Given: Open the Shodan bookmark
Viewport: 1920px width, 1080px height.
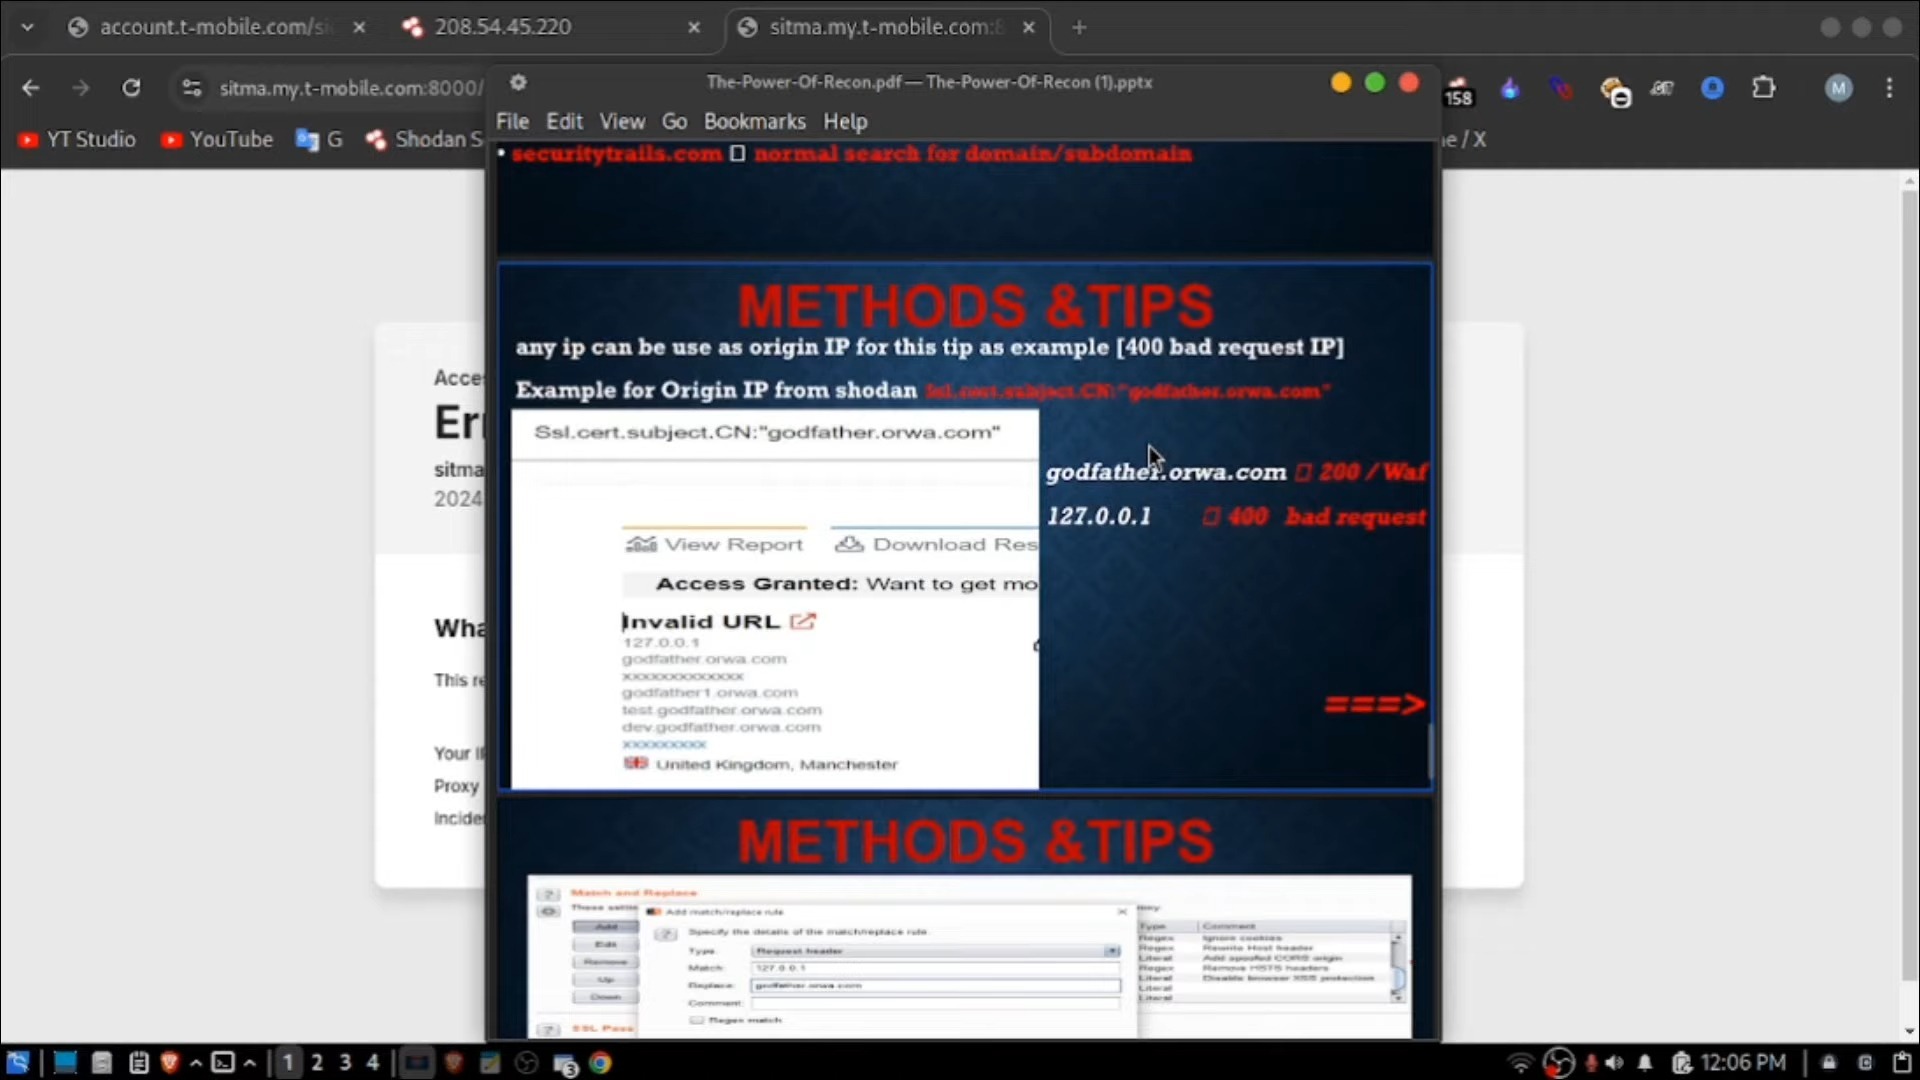Looking at the screenshot, I should click(x=425, y=139).
